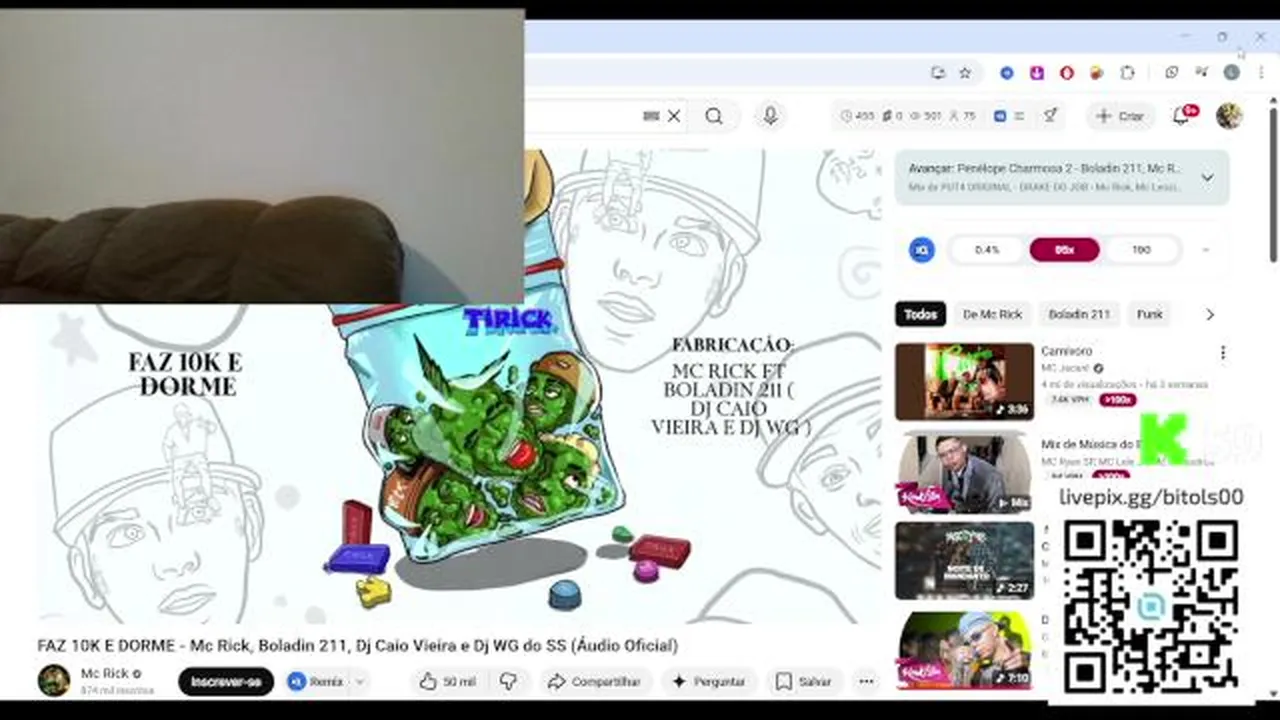The width and height of the screenshot is (1280, 720).
Task: Open the YouTube account avatar menu
Action: pos(1229,116)
